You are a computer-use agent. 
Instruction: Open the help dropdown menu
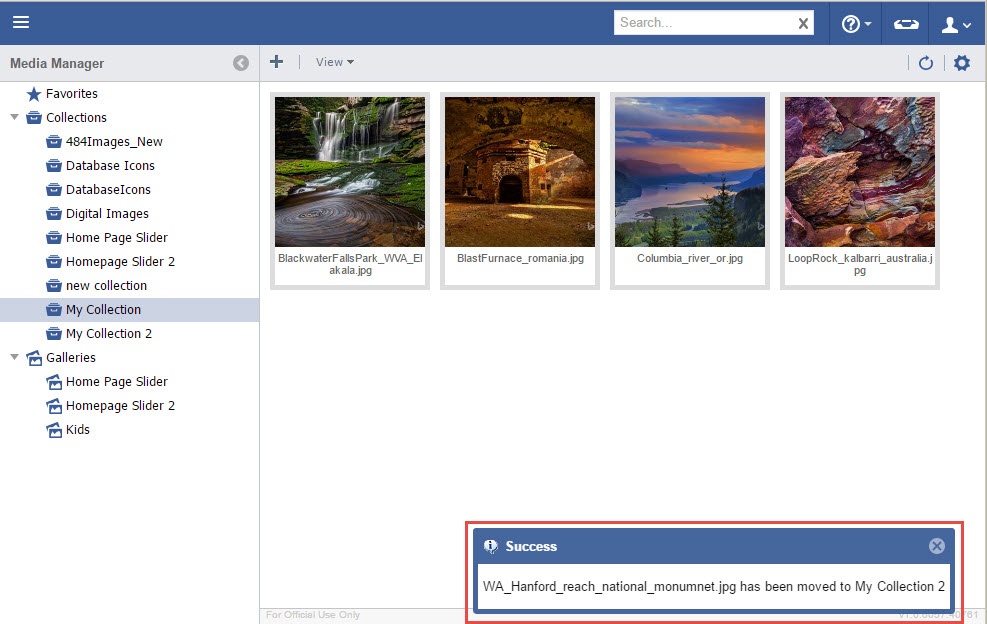pos(856,24)
